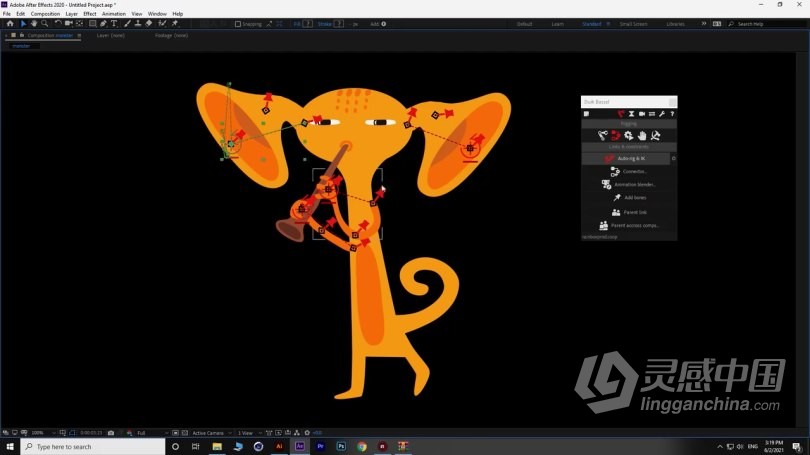The width and height of the screenshot is (810, 455).
Task: Click the Fill color swatch
Action: click(x=307, y=24)
